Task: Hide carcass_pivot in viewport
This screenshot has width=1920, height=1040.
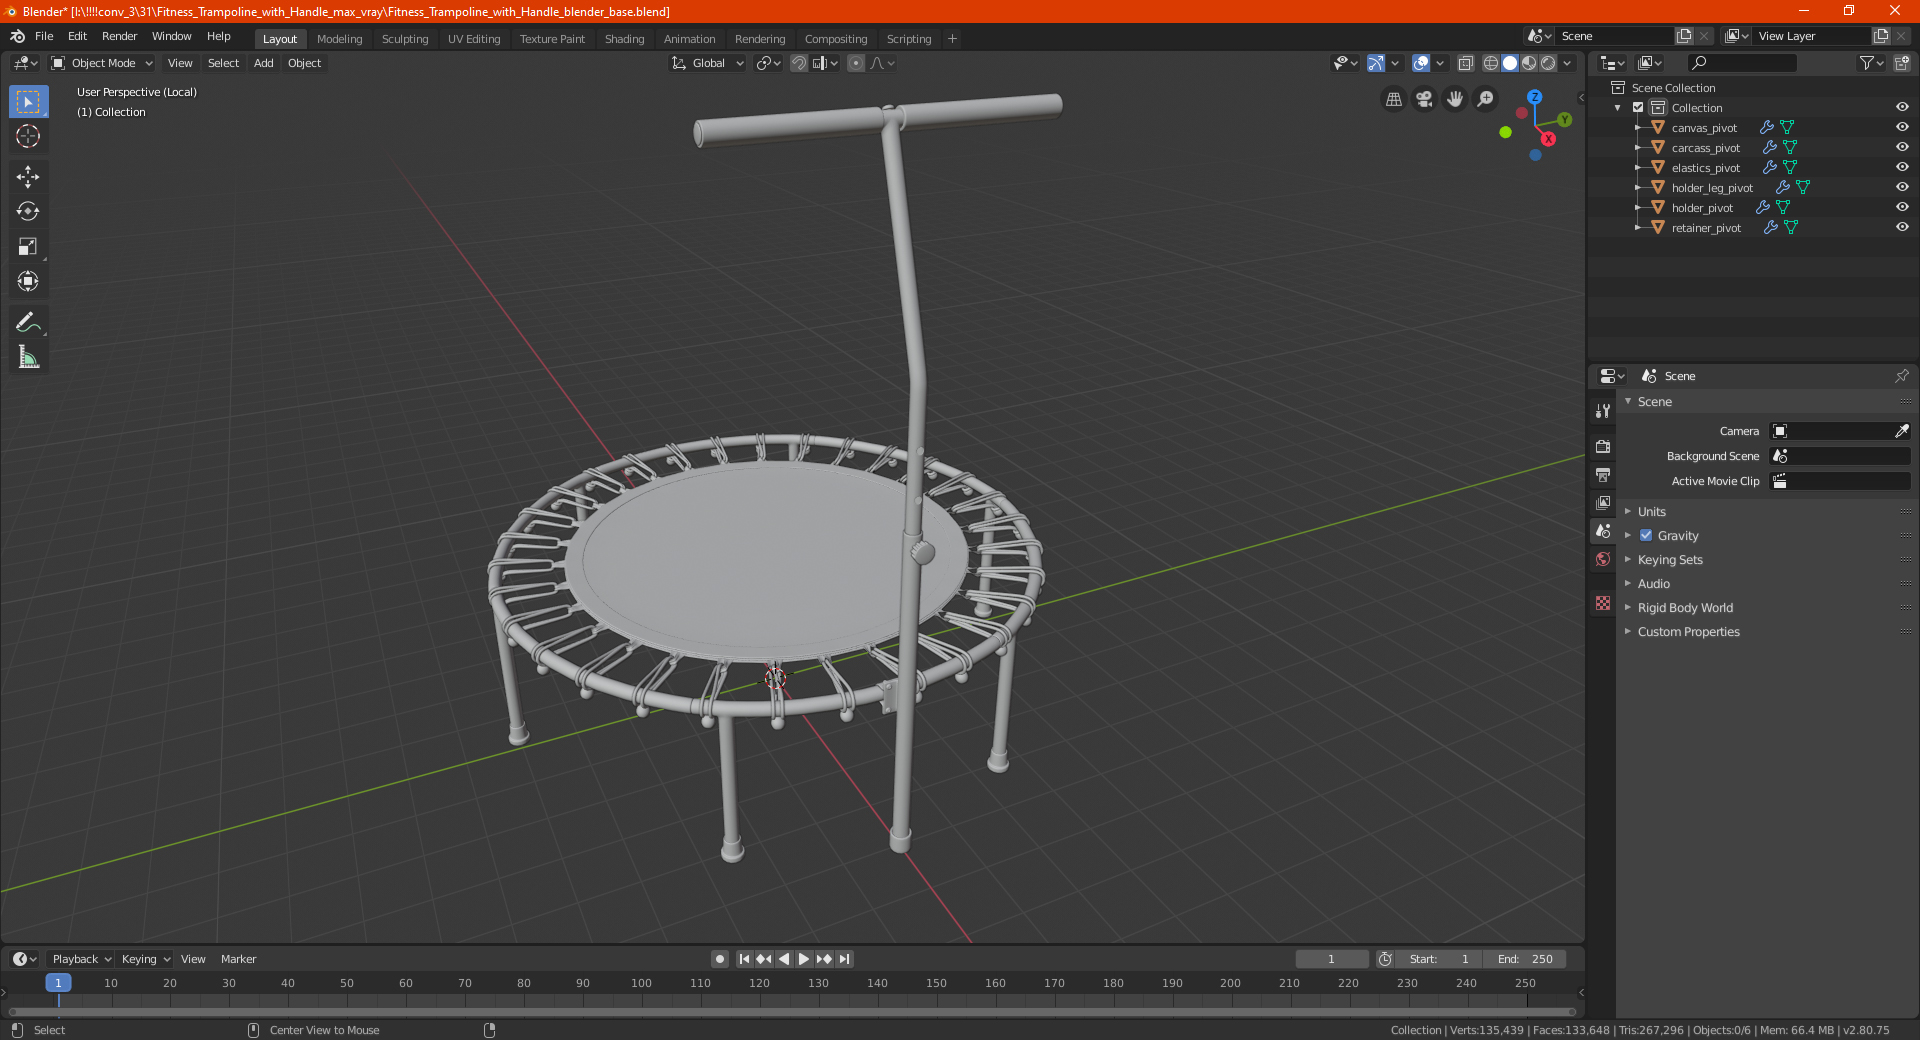Action: (1902, 147)
